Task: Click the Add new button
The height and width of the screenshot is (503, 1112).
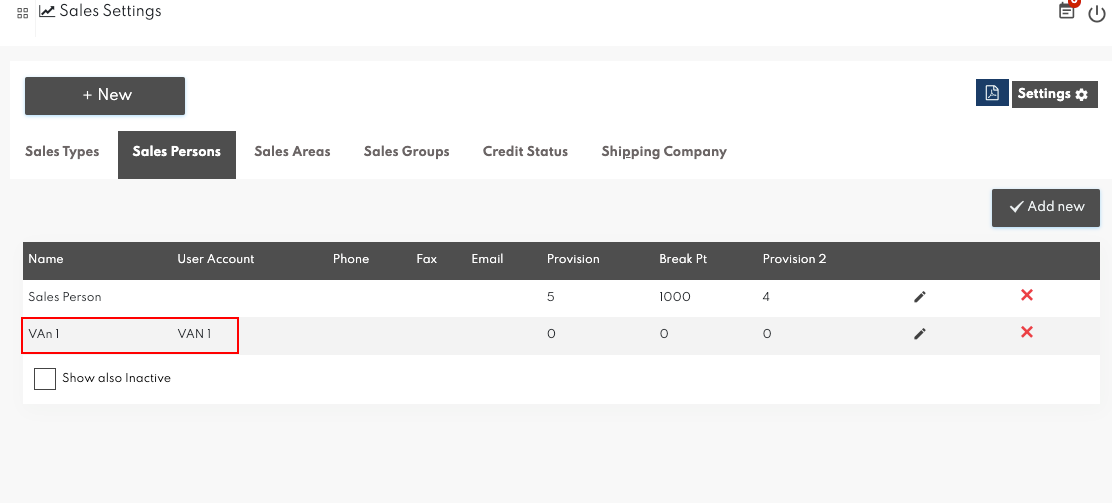Action: pyautogui.click(x=1046, y=207)
